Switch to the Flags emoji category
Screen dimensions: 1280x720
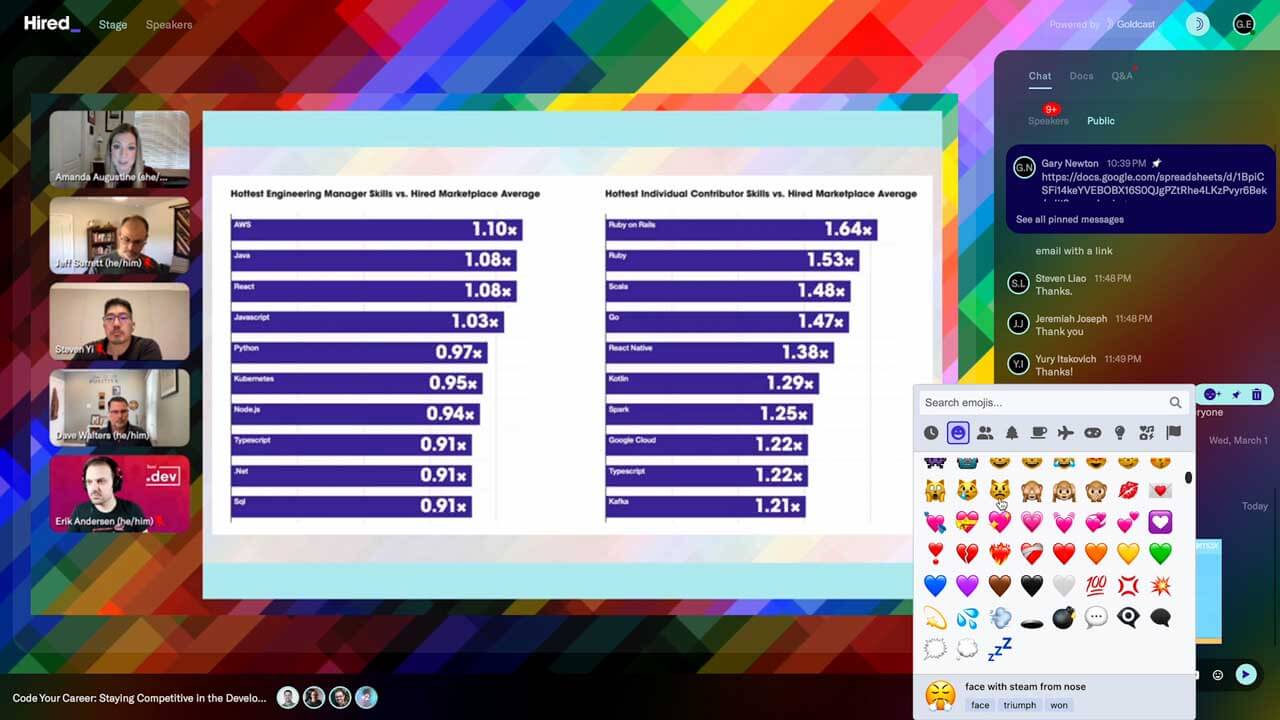point(1173,433)
